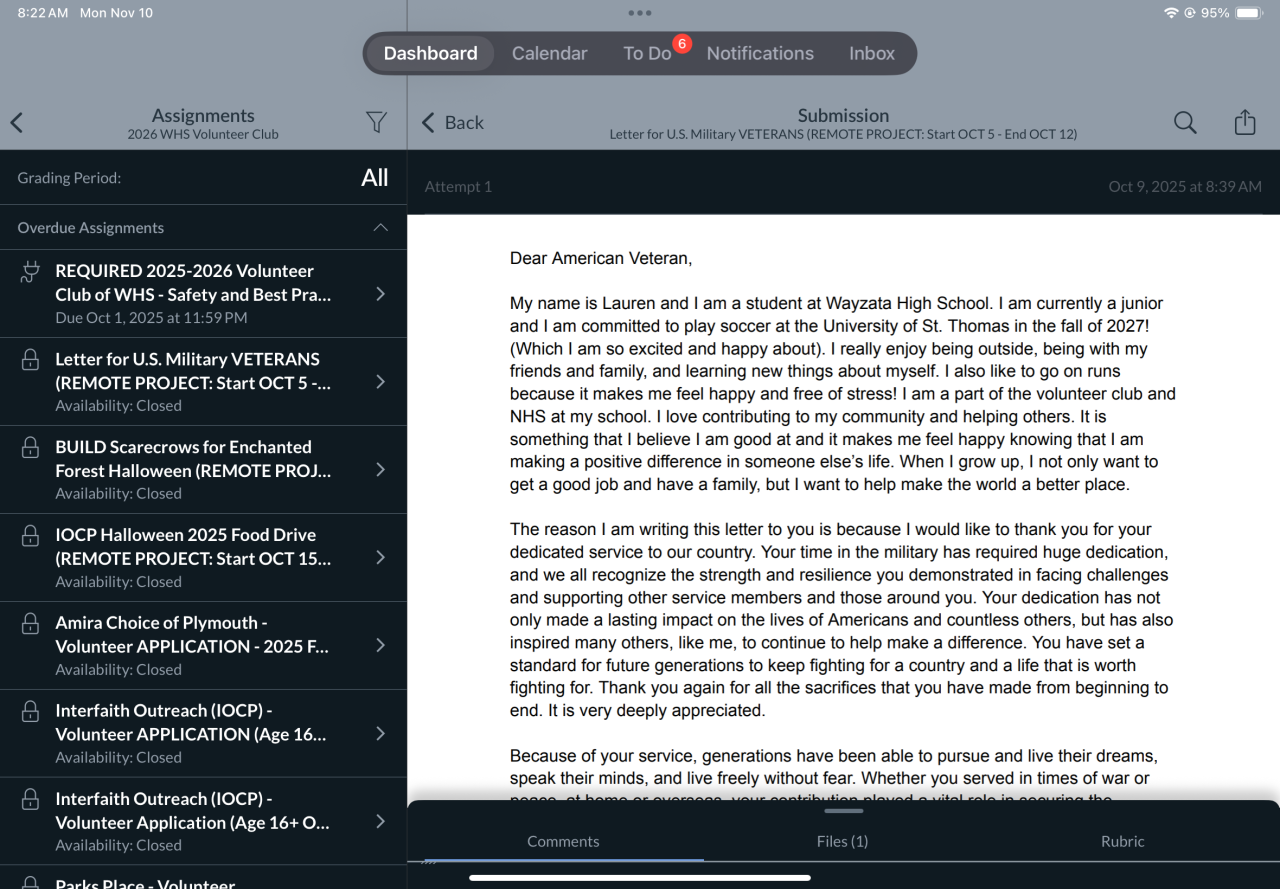Tap the Submission title heading

pos(843,115)
